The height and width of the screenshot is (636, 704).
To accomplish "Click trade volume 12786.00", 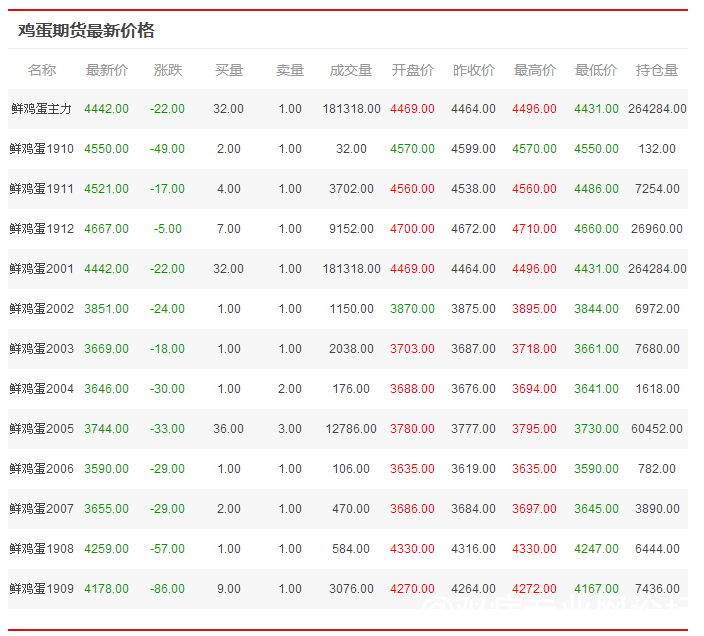I will click(x=351, y=428).
